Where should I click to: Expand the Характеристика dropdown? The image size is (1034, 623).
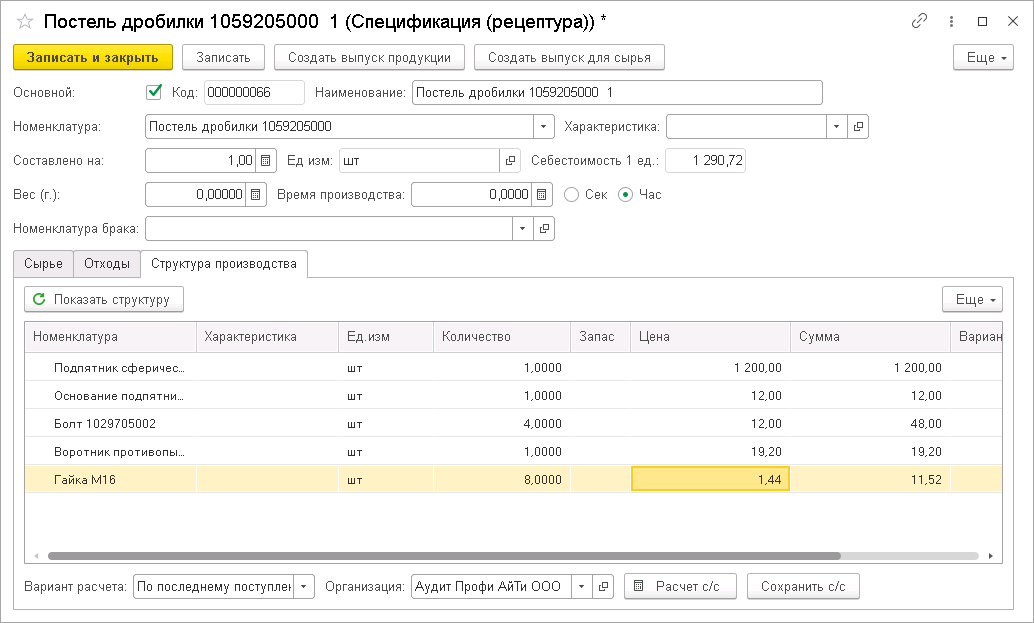pos(836,127)
